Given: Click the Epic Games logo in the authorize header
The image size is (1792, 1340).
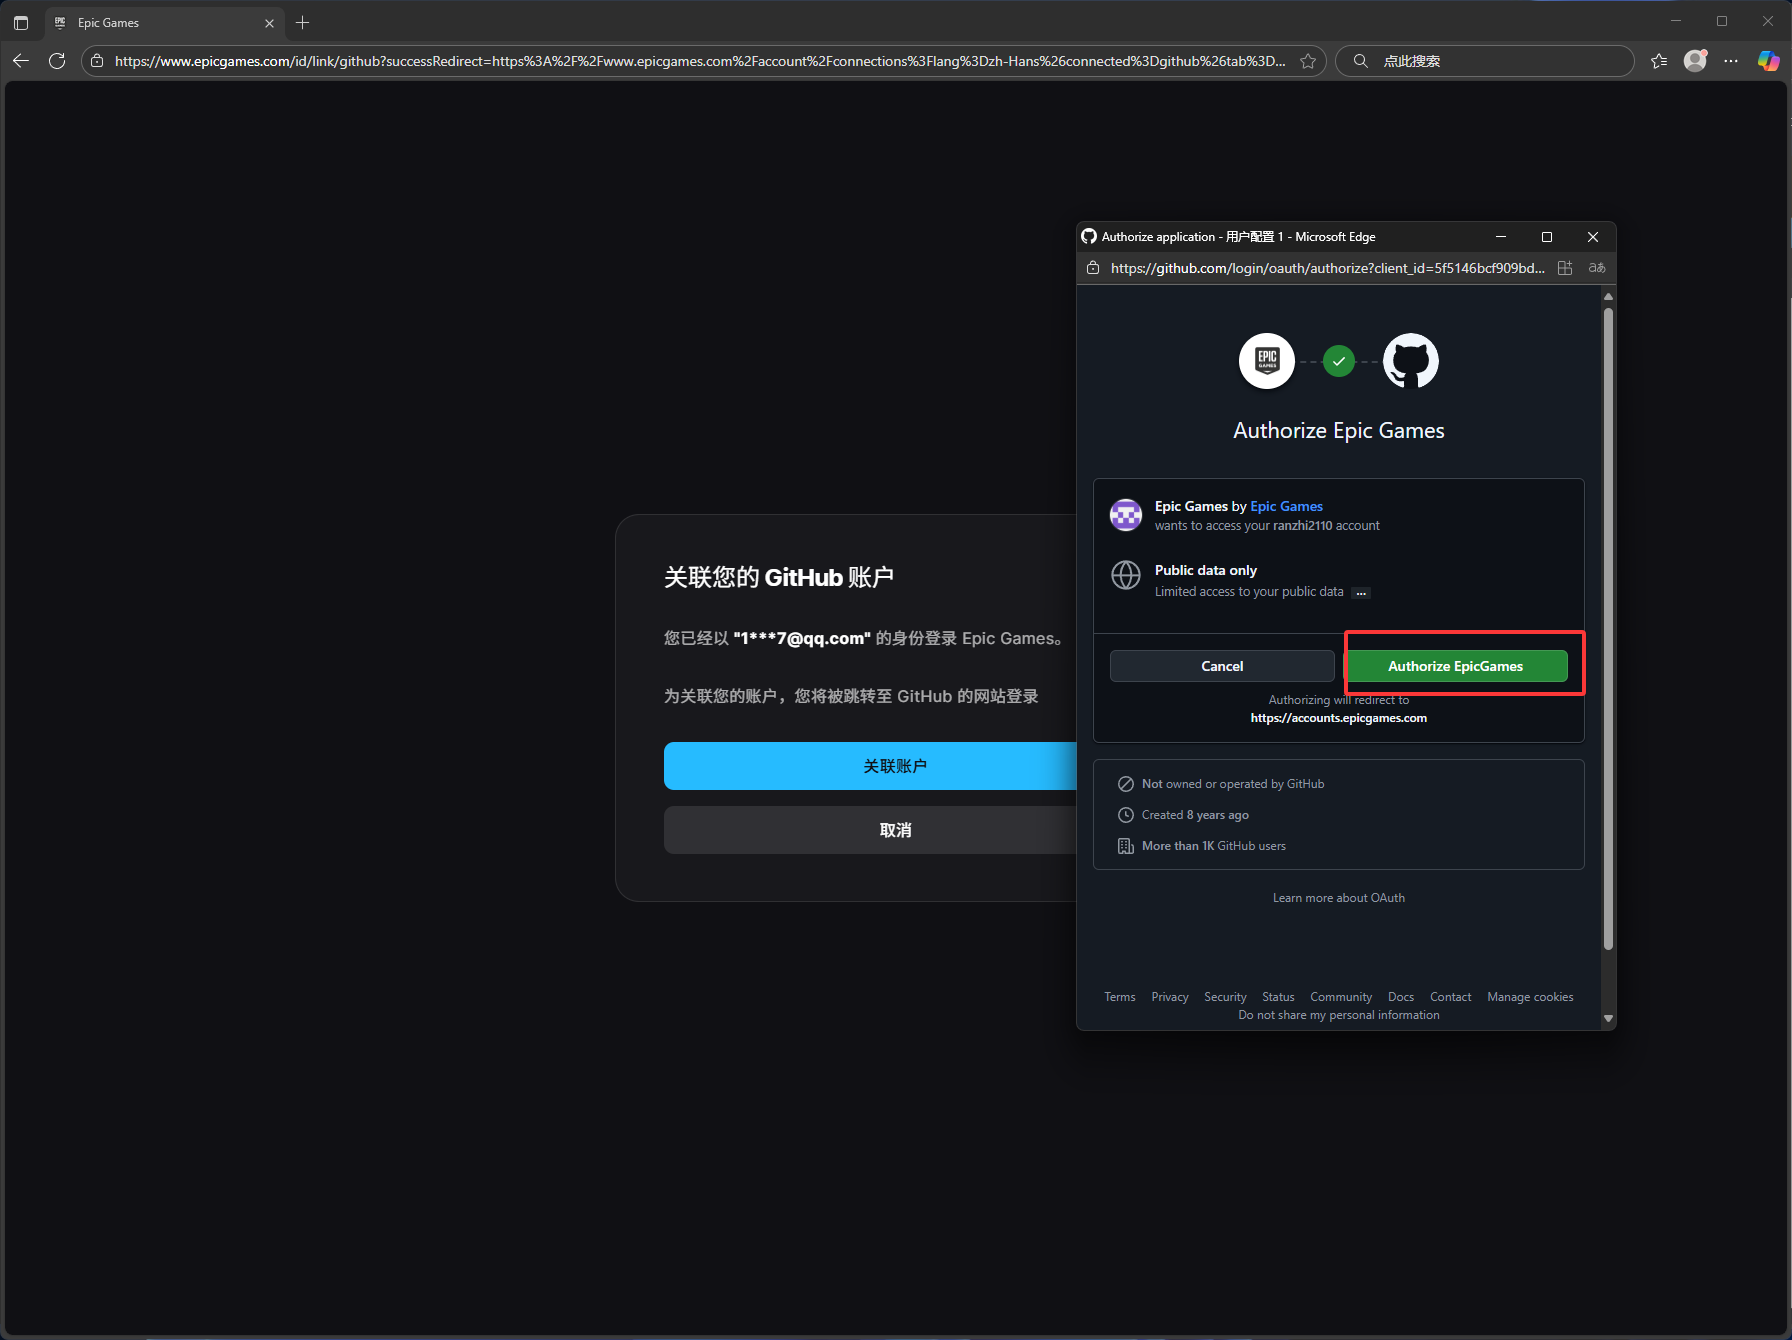Looking at the screenshot, I should coord(1267,361).
